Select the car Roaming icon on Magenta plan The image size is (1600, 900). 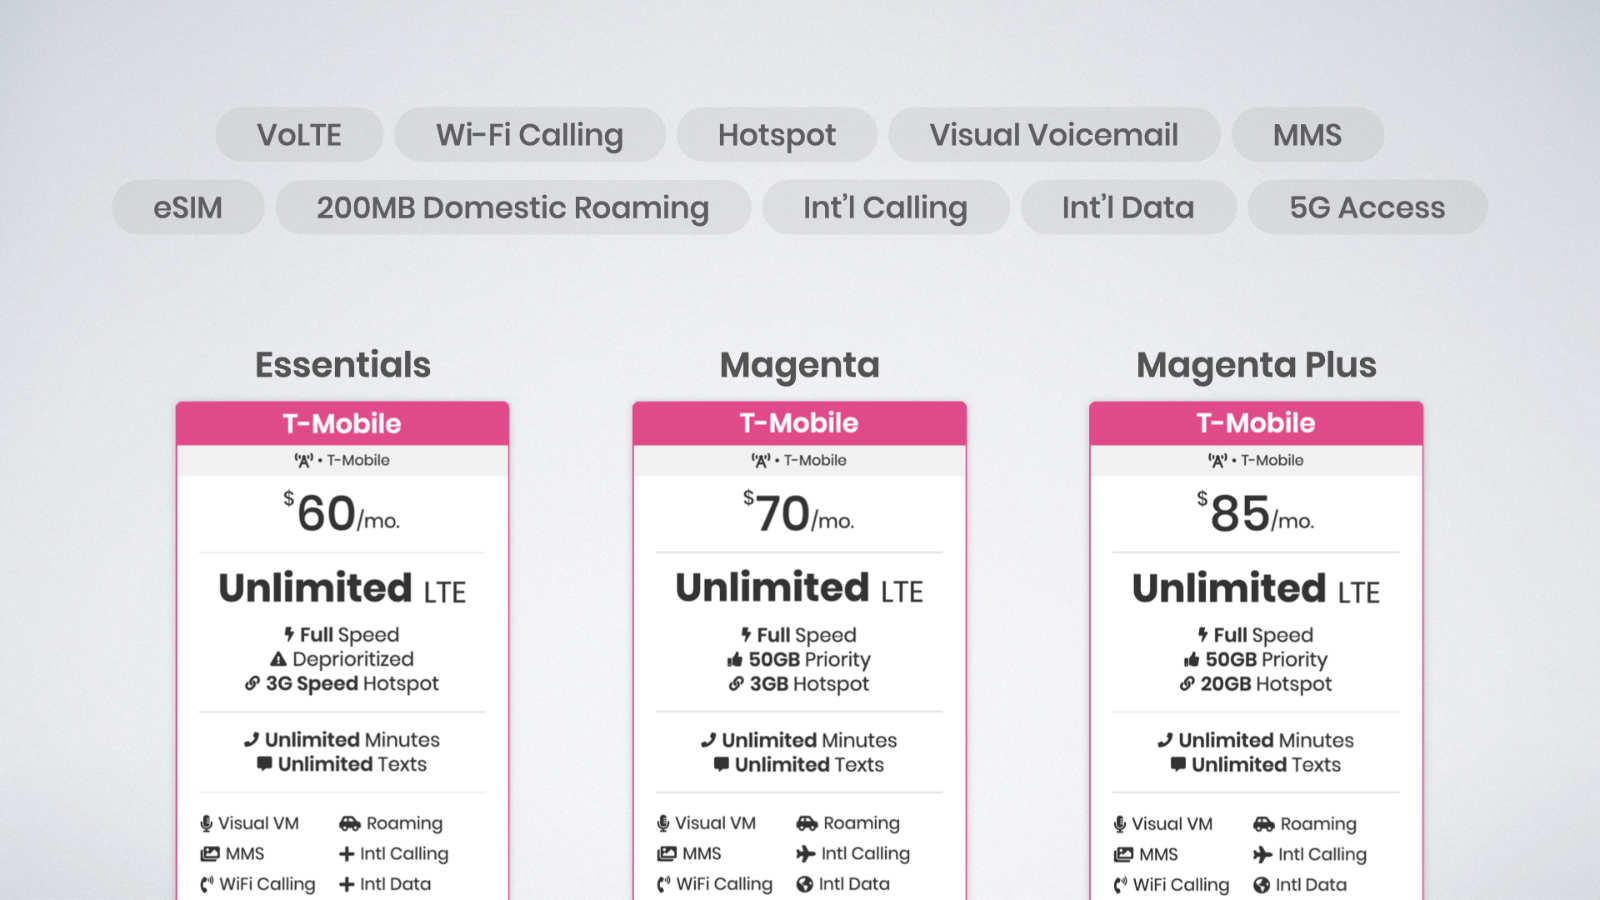[805, 823]
